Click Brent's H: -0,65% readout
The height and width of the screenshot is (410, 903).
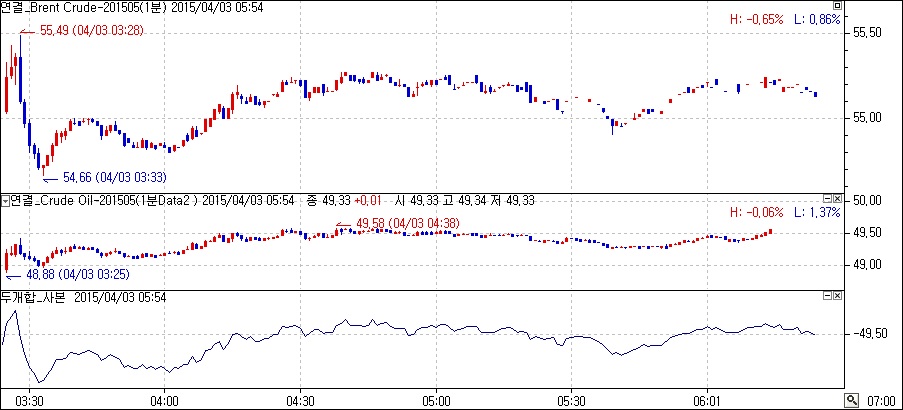tap(755, 19)
